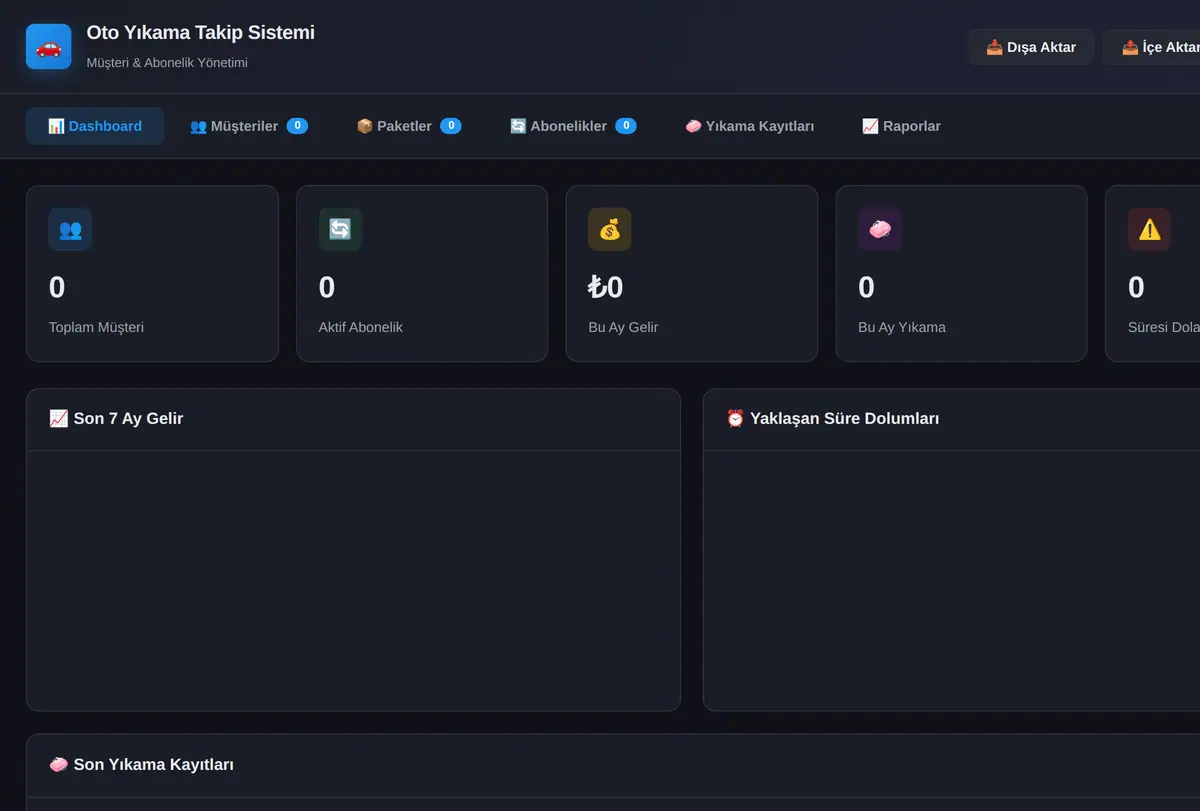Image resolution: width=1200 pixels, height=811 pixels.
Task: Switch to the Müşteriler tab
Action: 249,126
